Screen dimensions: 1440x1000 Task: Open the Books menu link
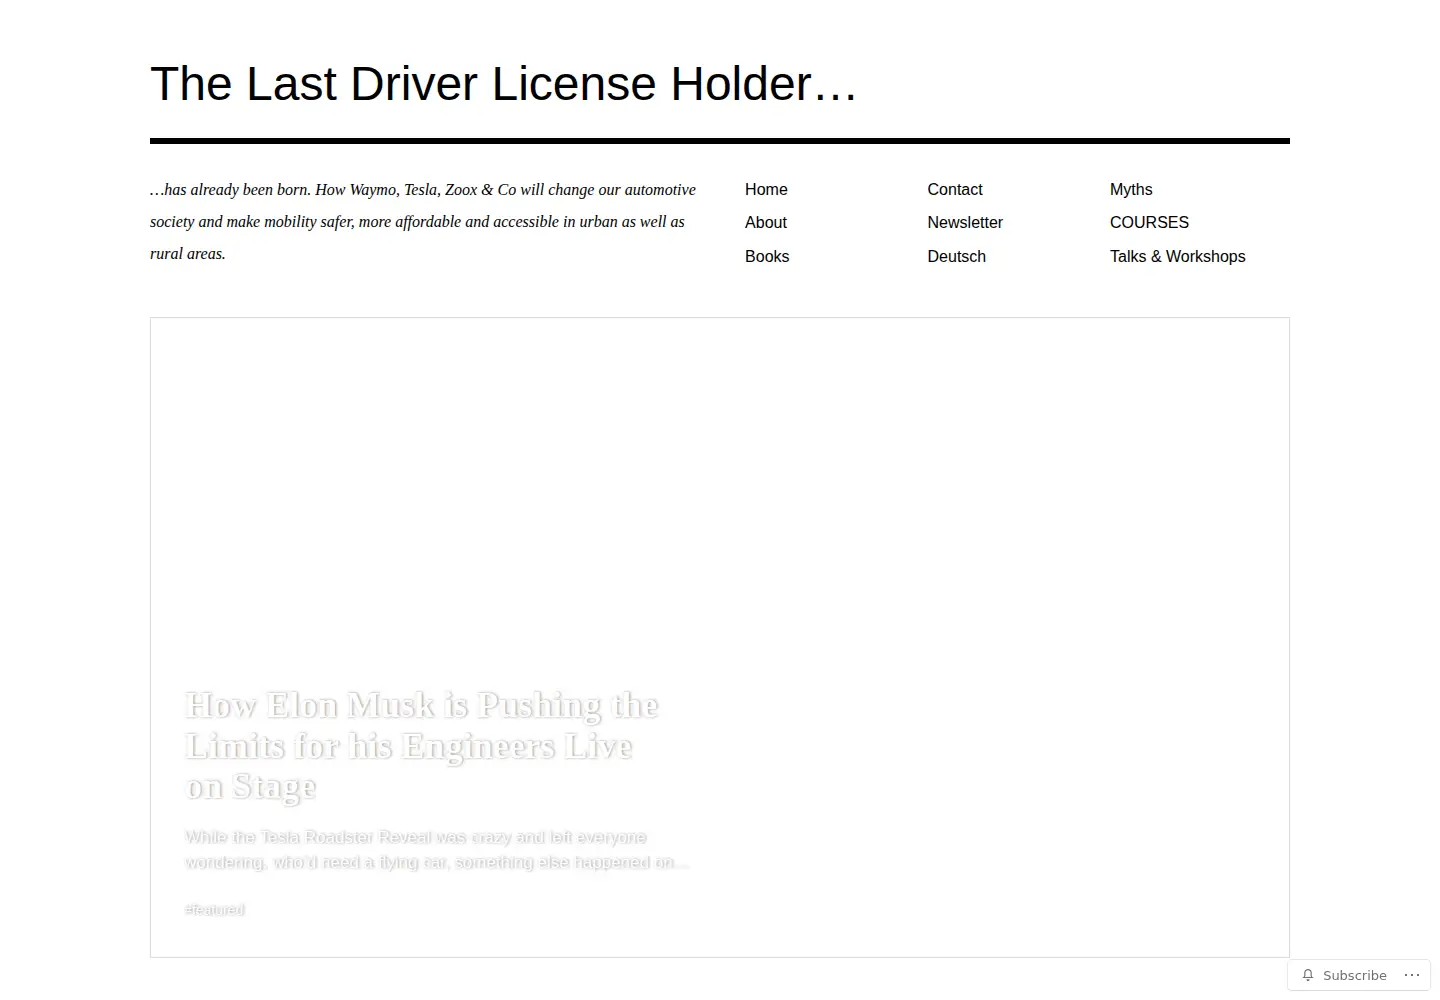click(x=767, y=256)
